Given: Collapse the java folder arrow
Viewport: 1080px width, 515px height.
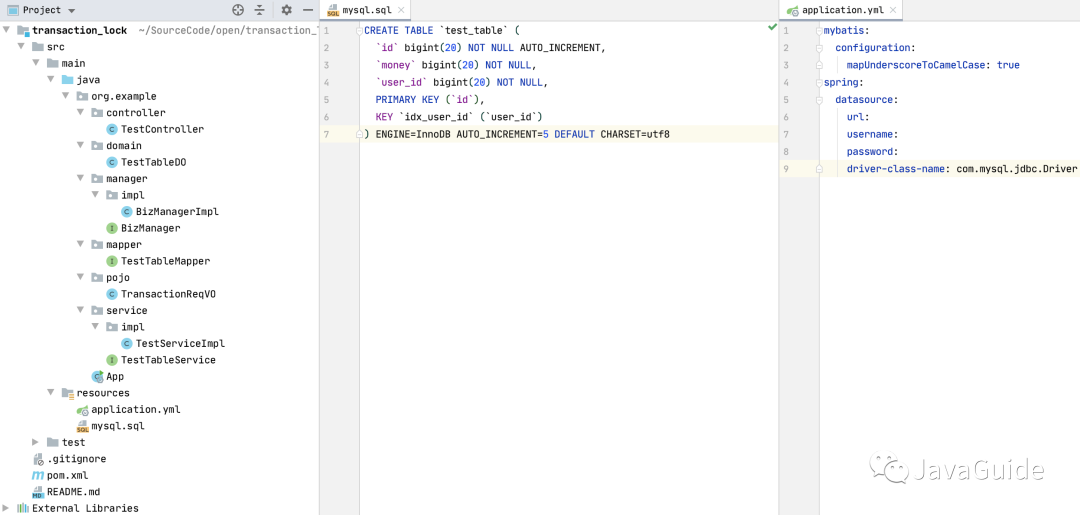Looking at the screenshot, I should click(x=51, y=80).
